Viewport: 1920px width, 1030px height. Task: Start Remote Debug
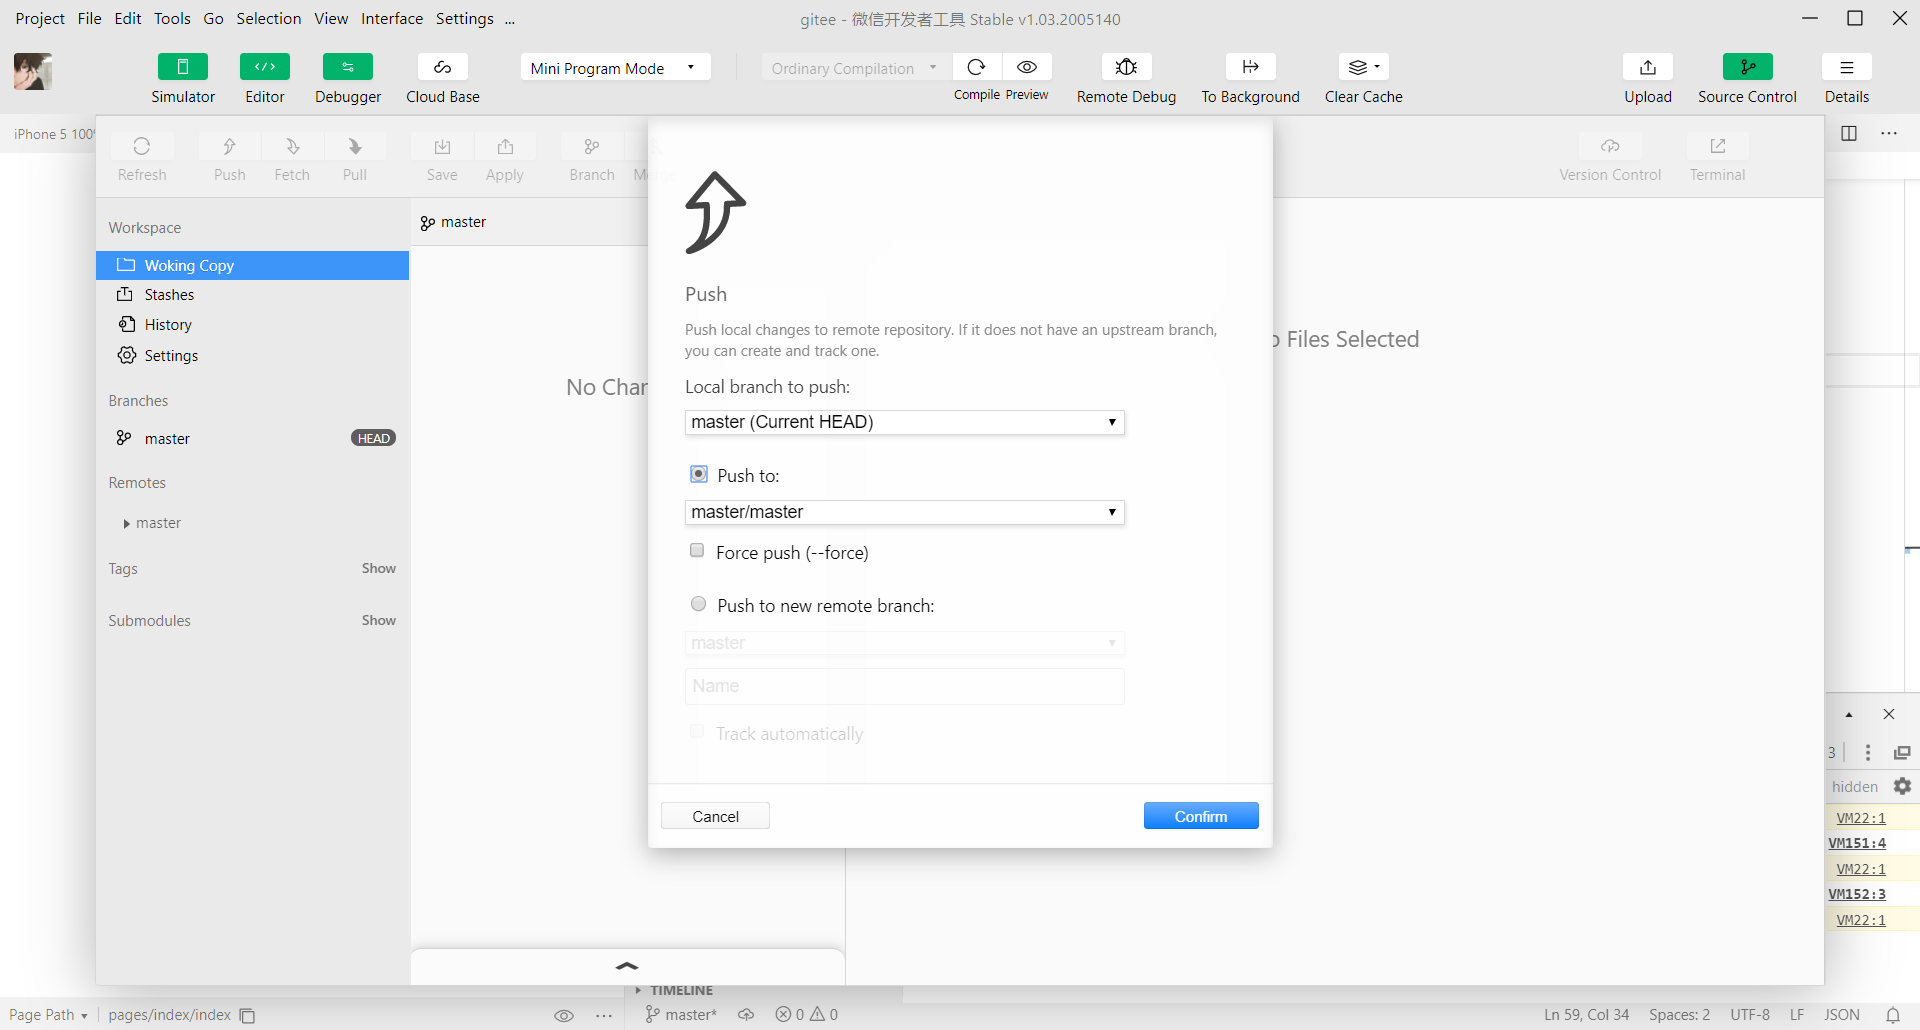pyautogui.click(x=1126, y=67)
